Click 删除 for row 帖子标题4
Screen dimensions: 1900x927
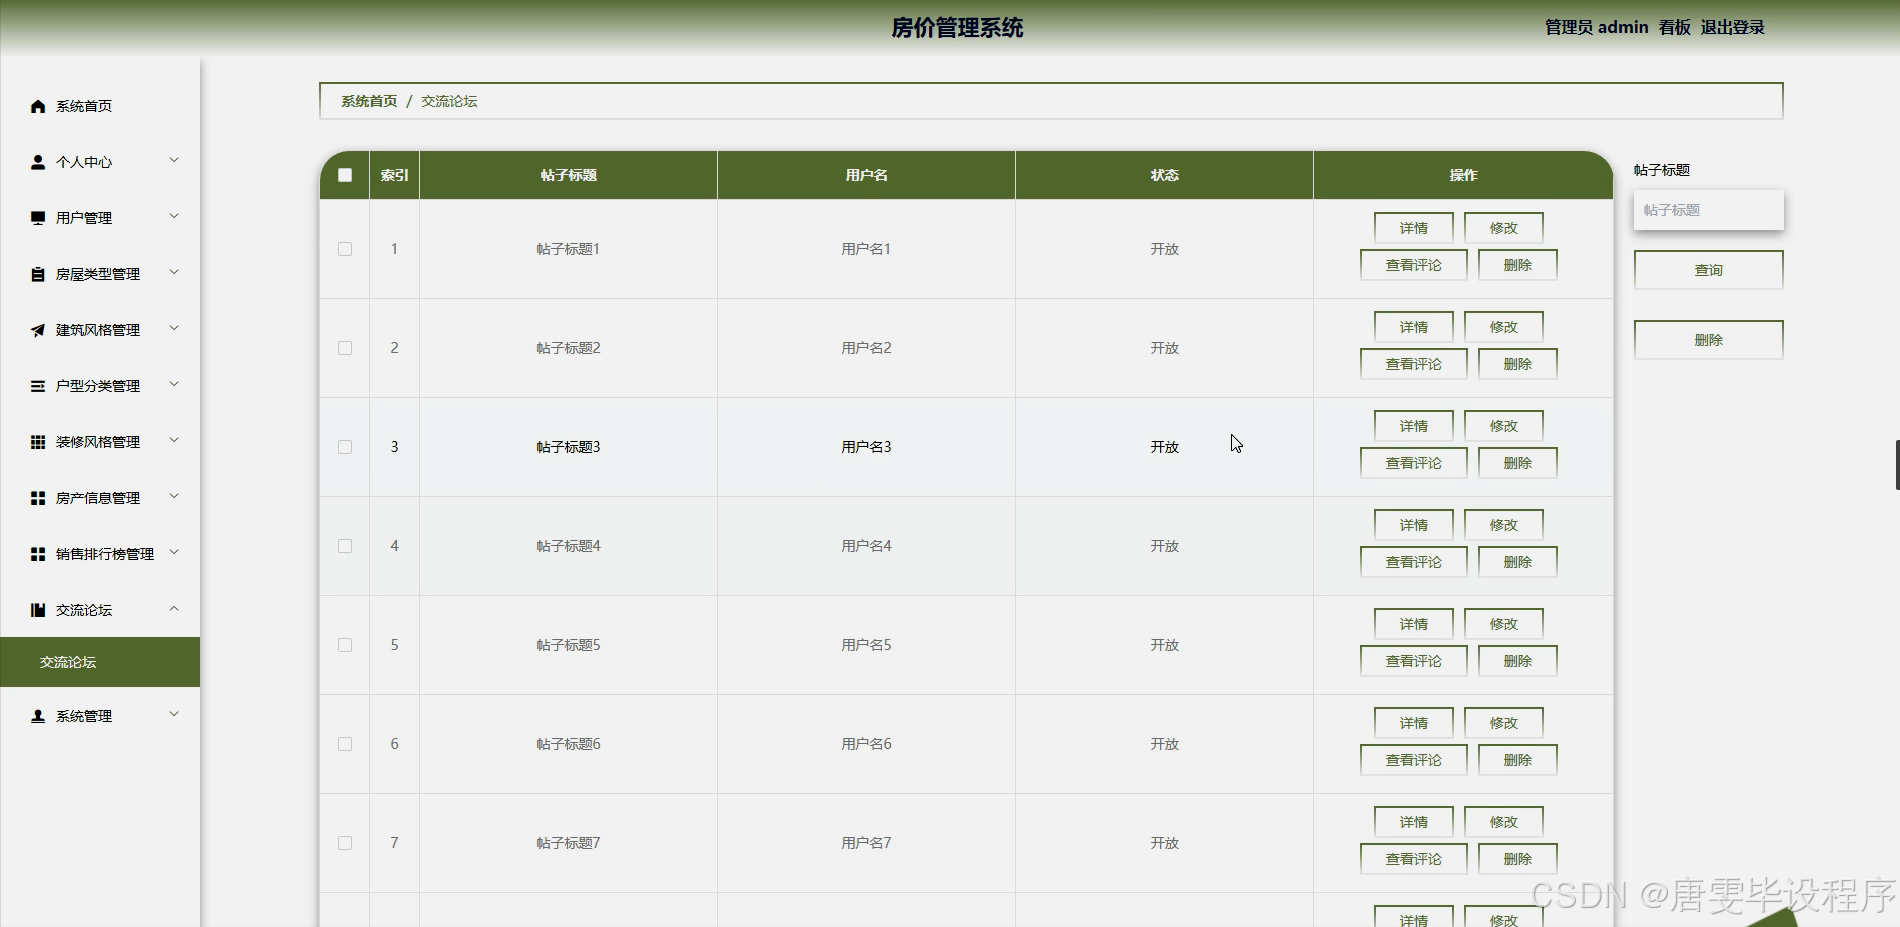point(1517,562)
